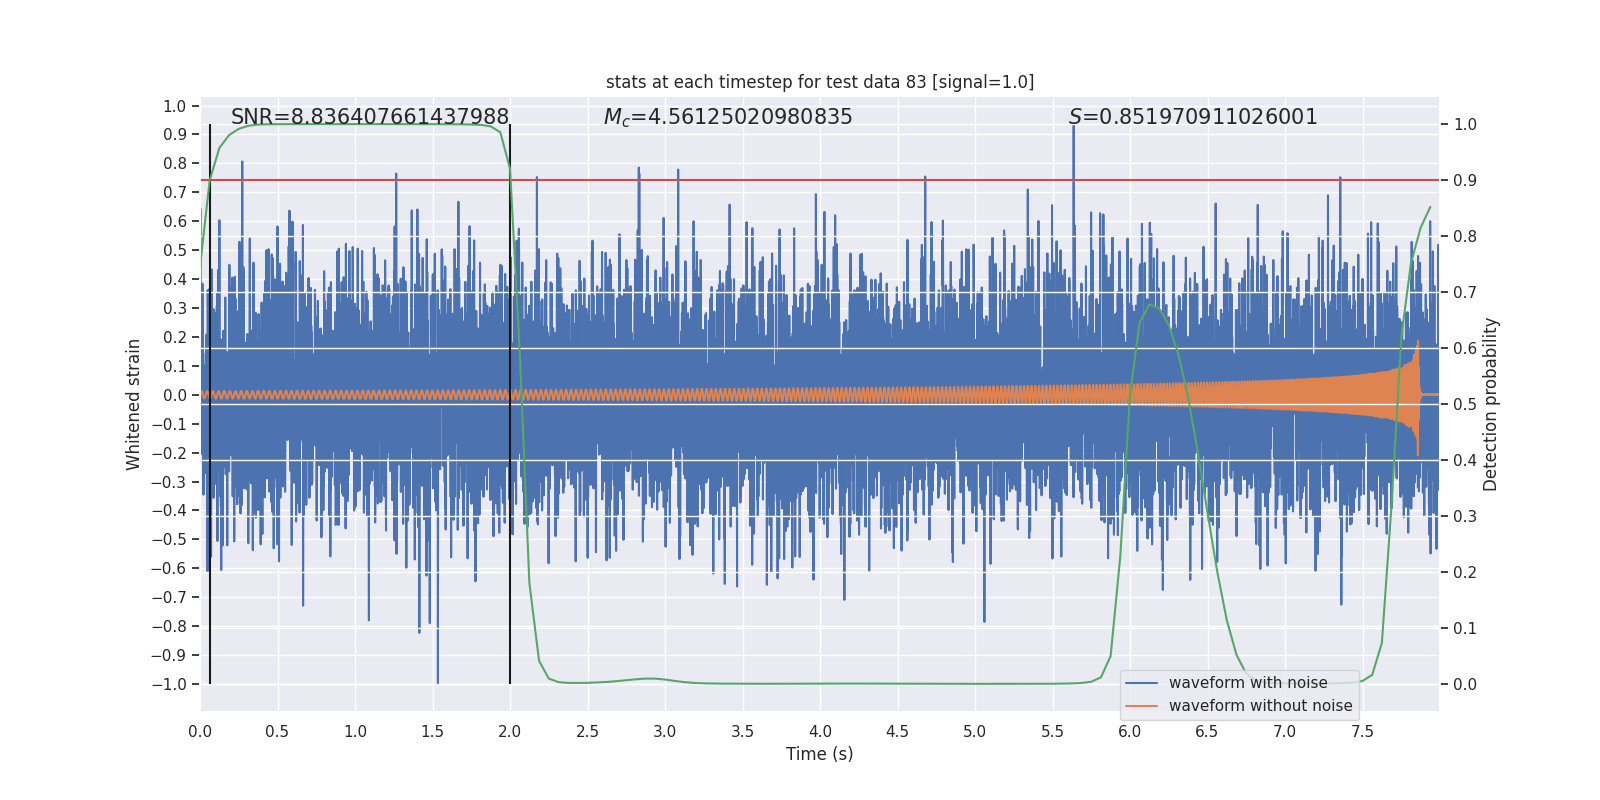Click the 'Detection probability' right axis label

coord(1491,404)
